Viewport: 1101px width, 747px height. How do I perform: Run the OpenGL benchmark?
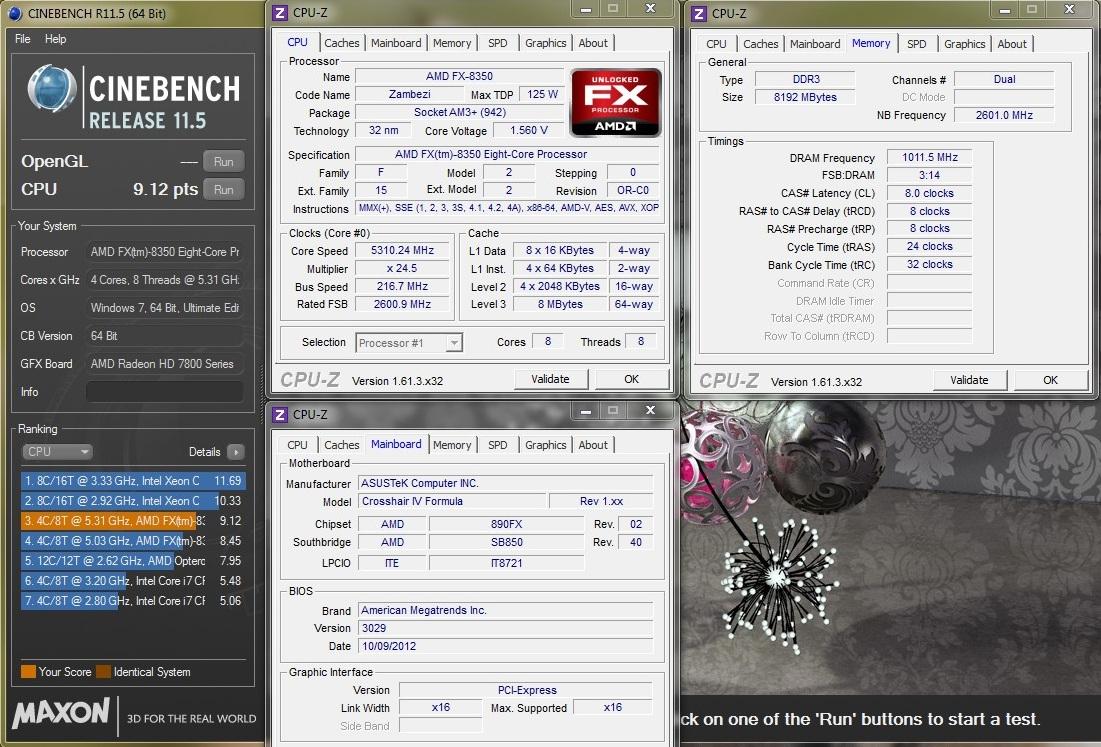click(x=223, y=161)
